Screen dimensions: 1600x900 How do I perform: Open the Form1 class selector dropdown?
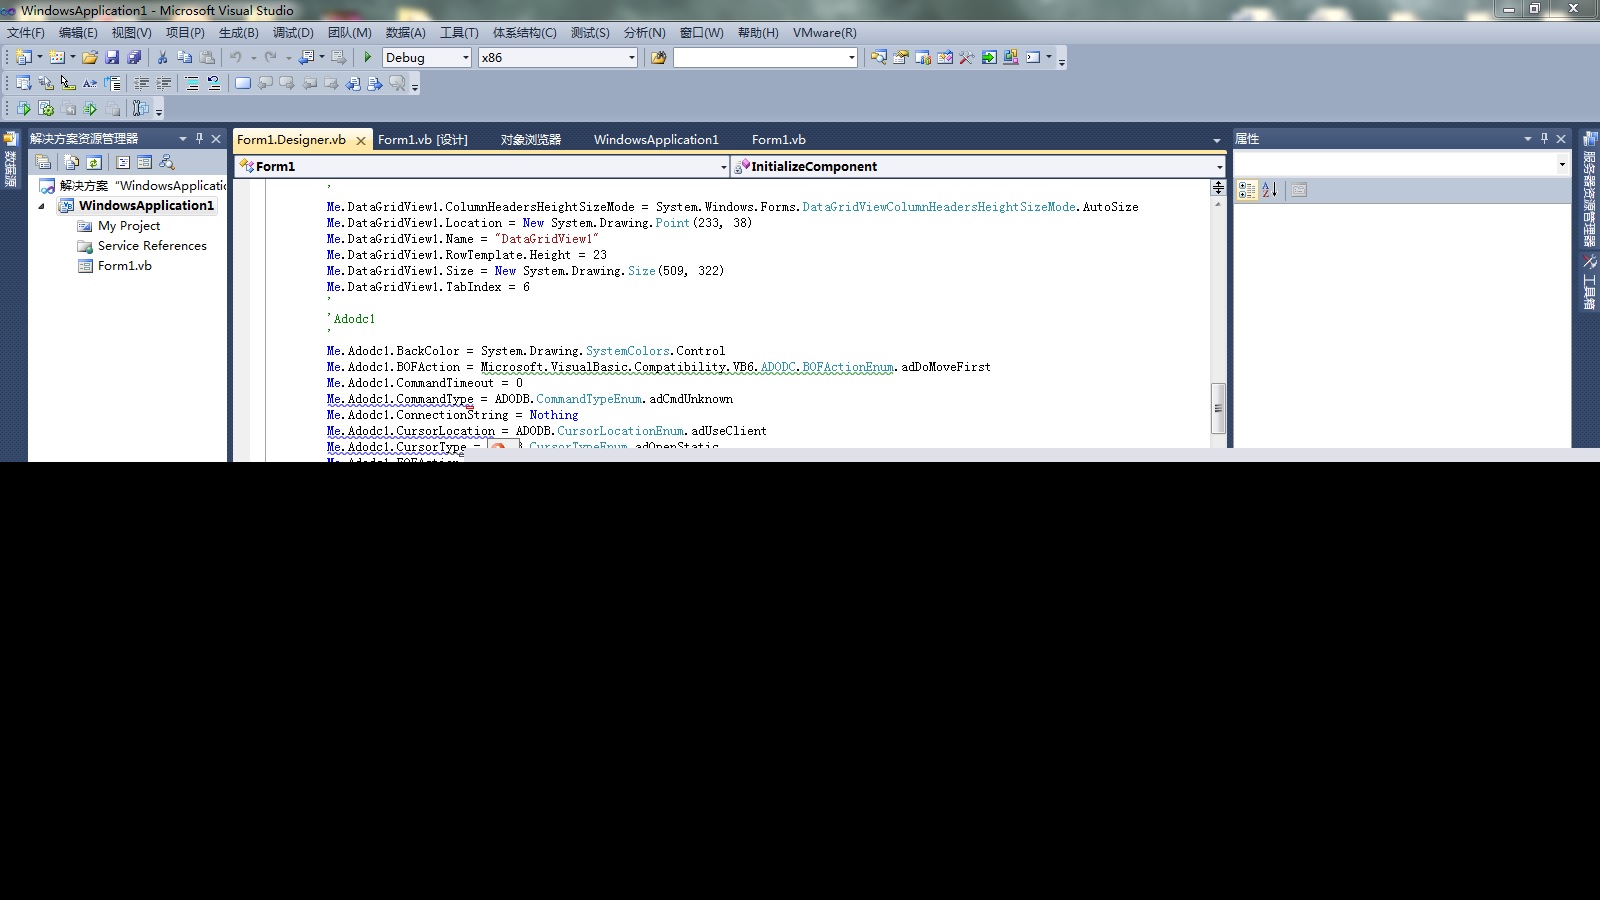(723, 167)
